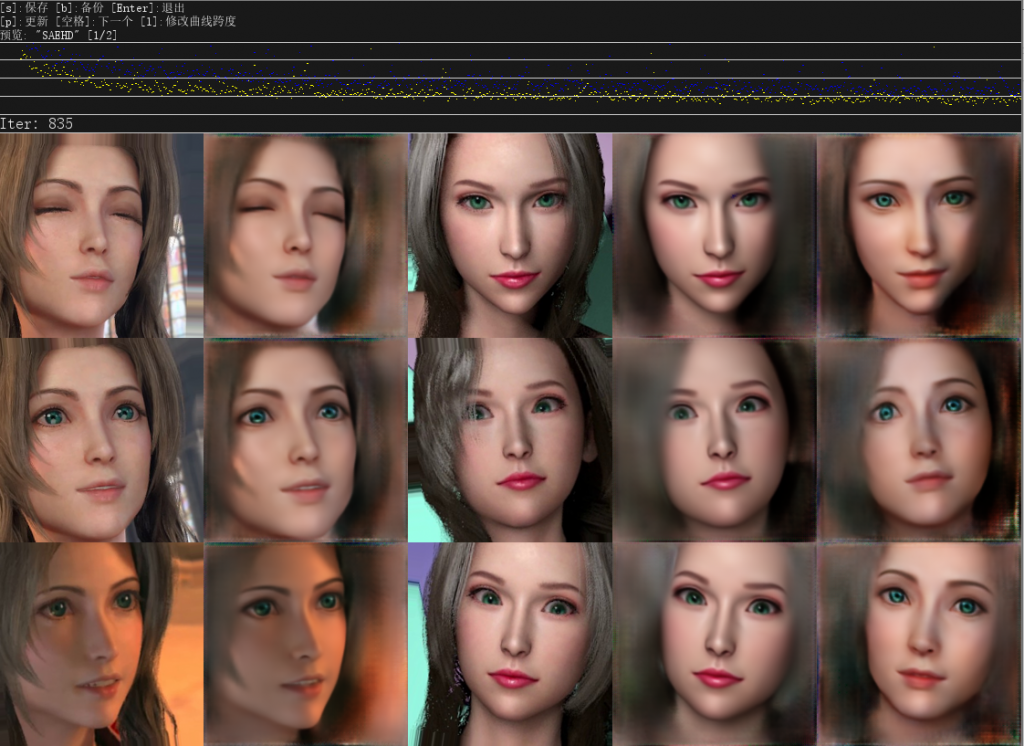The height and width of the screenshot is (746, 1024).
Task: Select the sharp closed-eyes source face, top row
Action: coord(102,235)
